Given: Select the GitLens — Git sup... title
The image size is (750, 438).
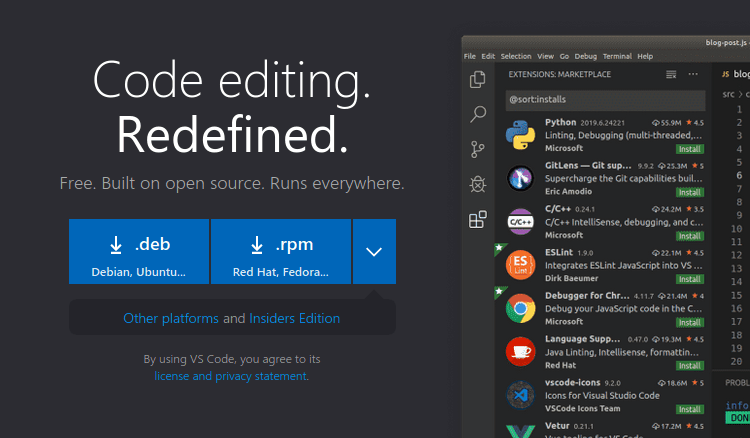Looking at the screenshot, I should (x=588, y=165).
